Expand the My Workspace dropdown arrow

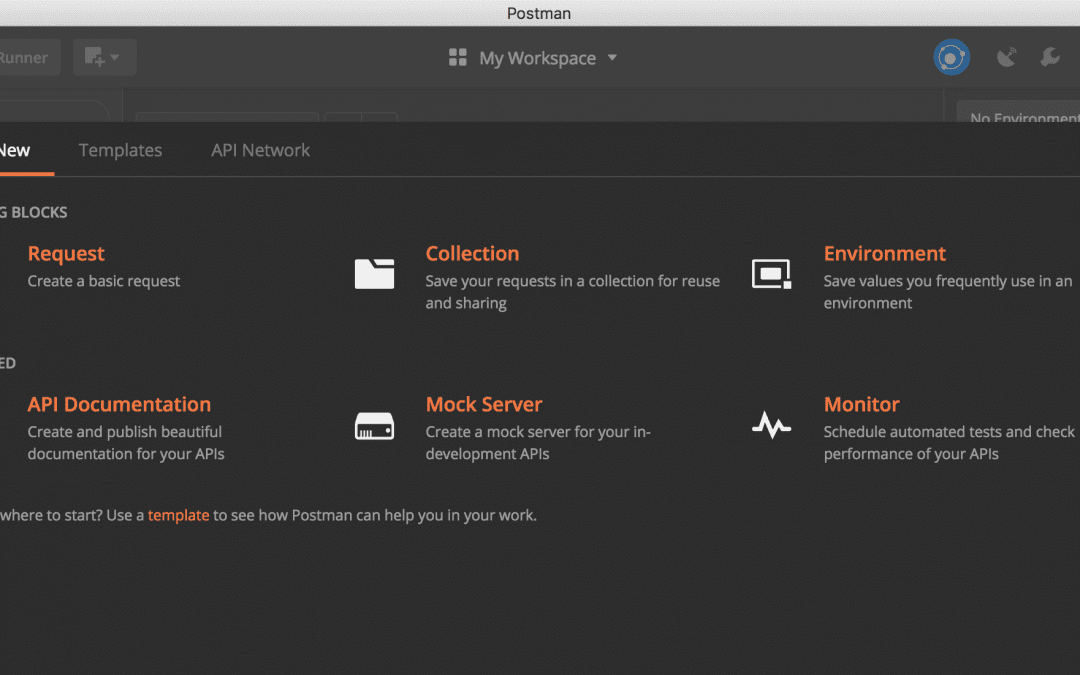(612, 58)
